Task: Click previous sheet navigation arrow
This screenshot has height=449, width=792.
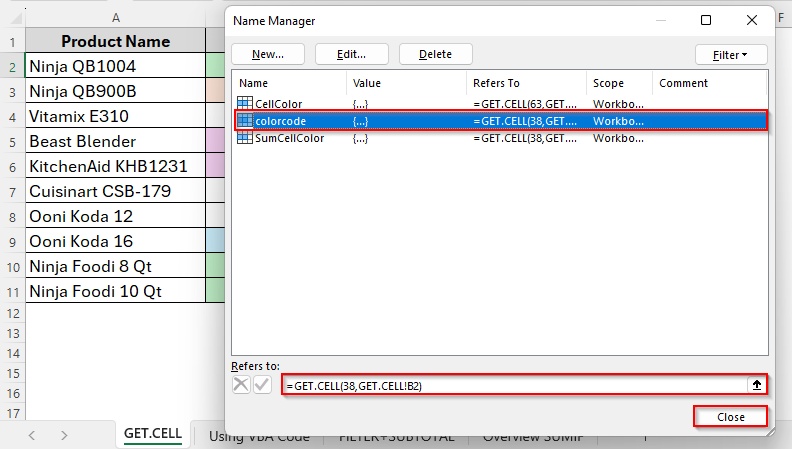Action: coord(32,435)
